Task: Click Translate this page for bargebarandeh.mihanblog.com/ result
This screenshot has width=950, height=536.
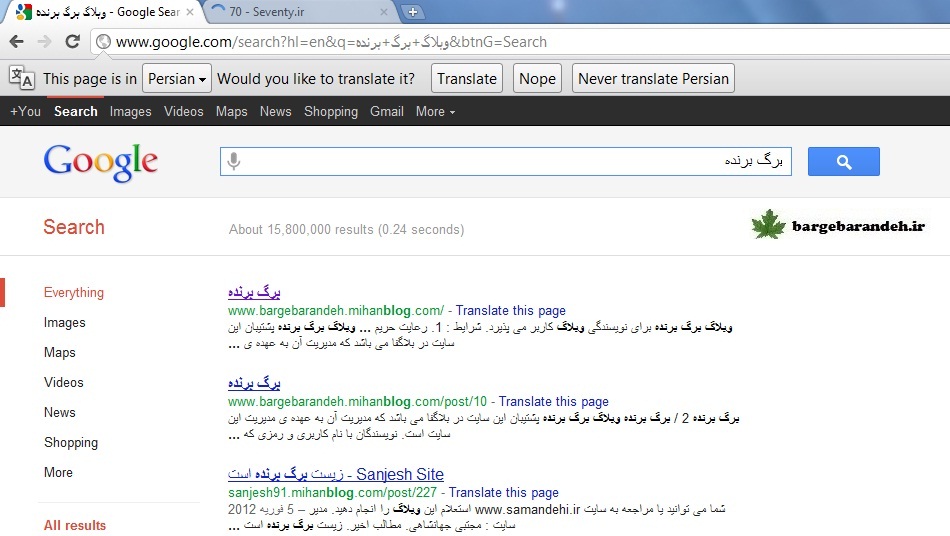Action: (511, 311)
